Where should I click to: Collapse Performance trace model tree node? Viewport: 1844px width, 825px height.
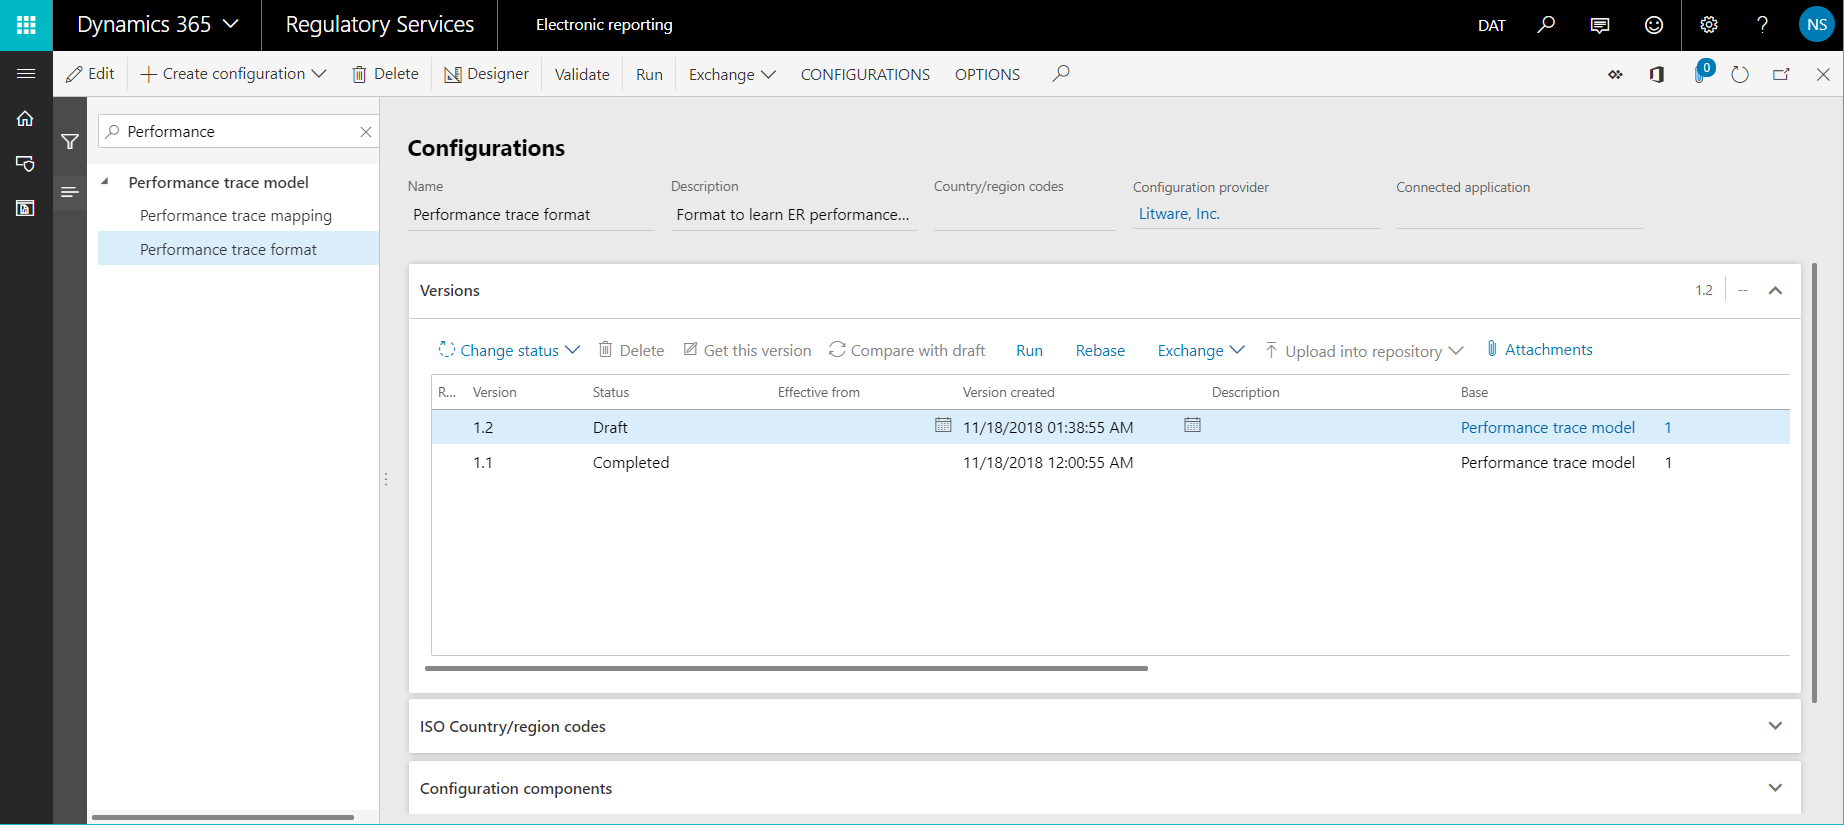(x=105, y=181)
